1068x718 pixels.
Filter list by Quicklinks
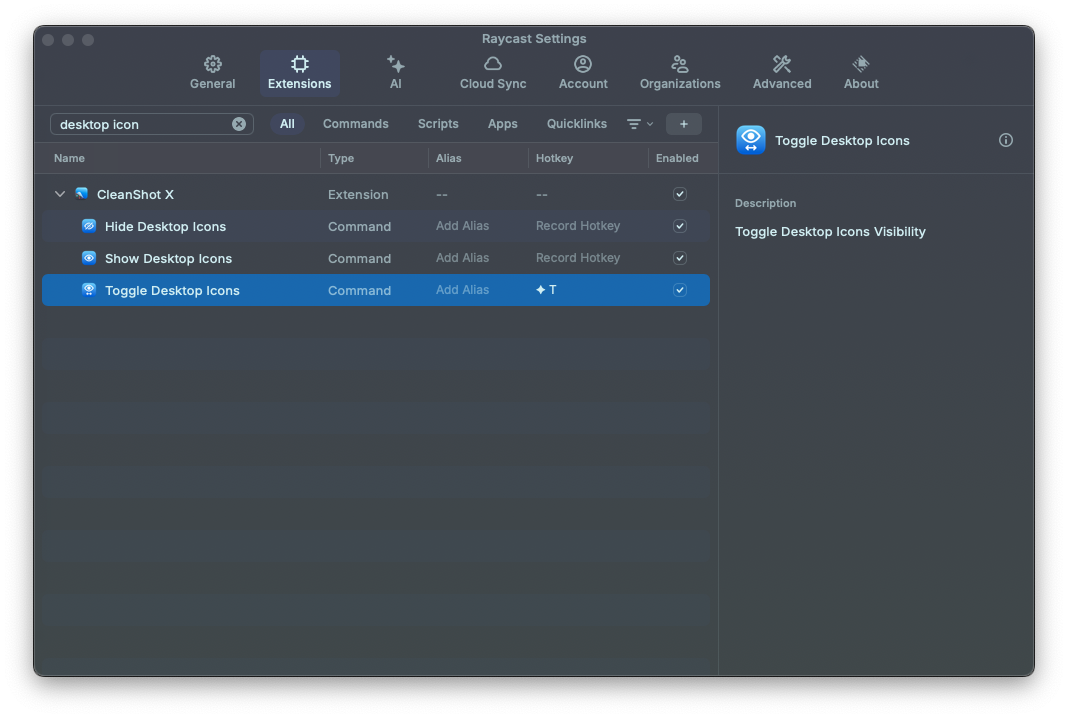coord(576,124)
